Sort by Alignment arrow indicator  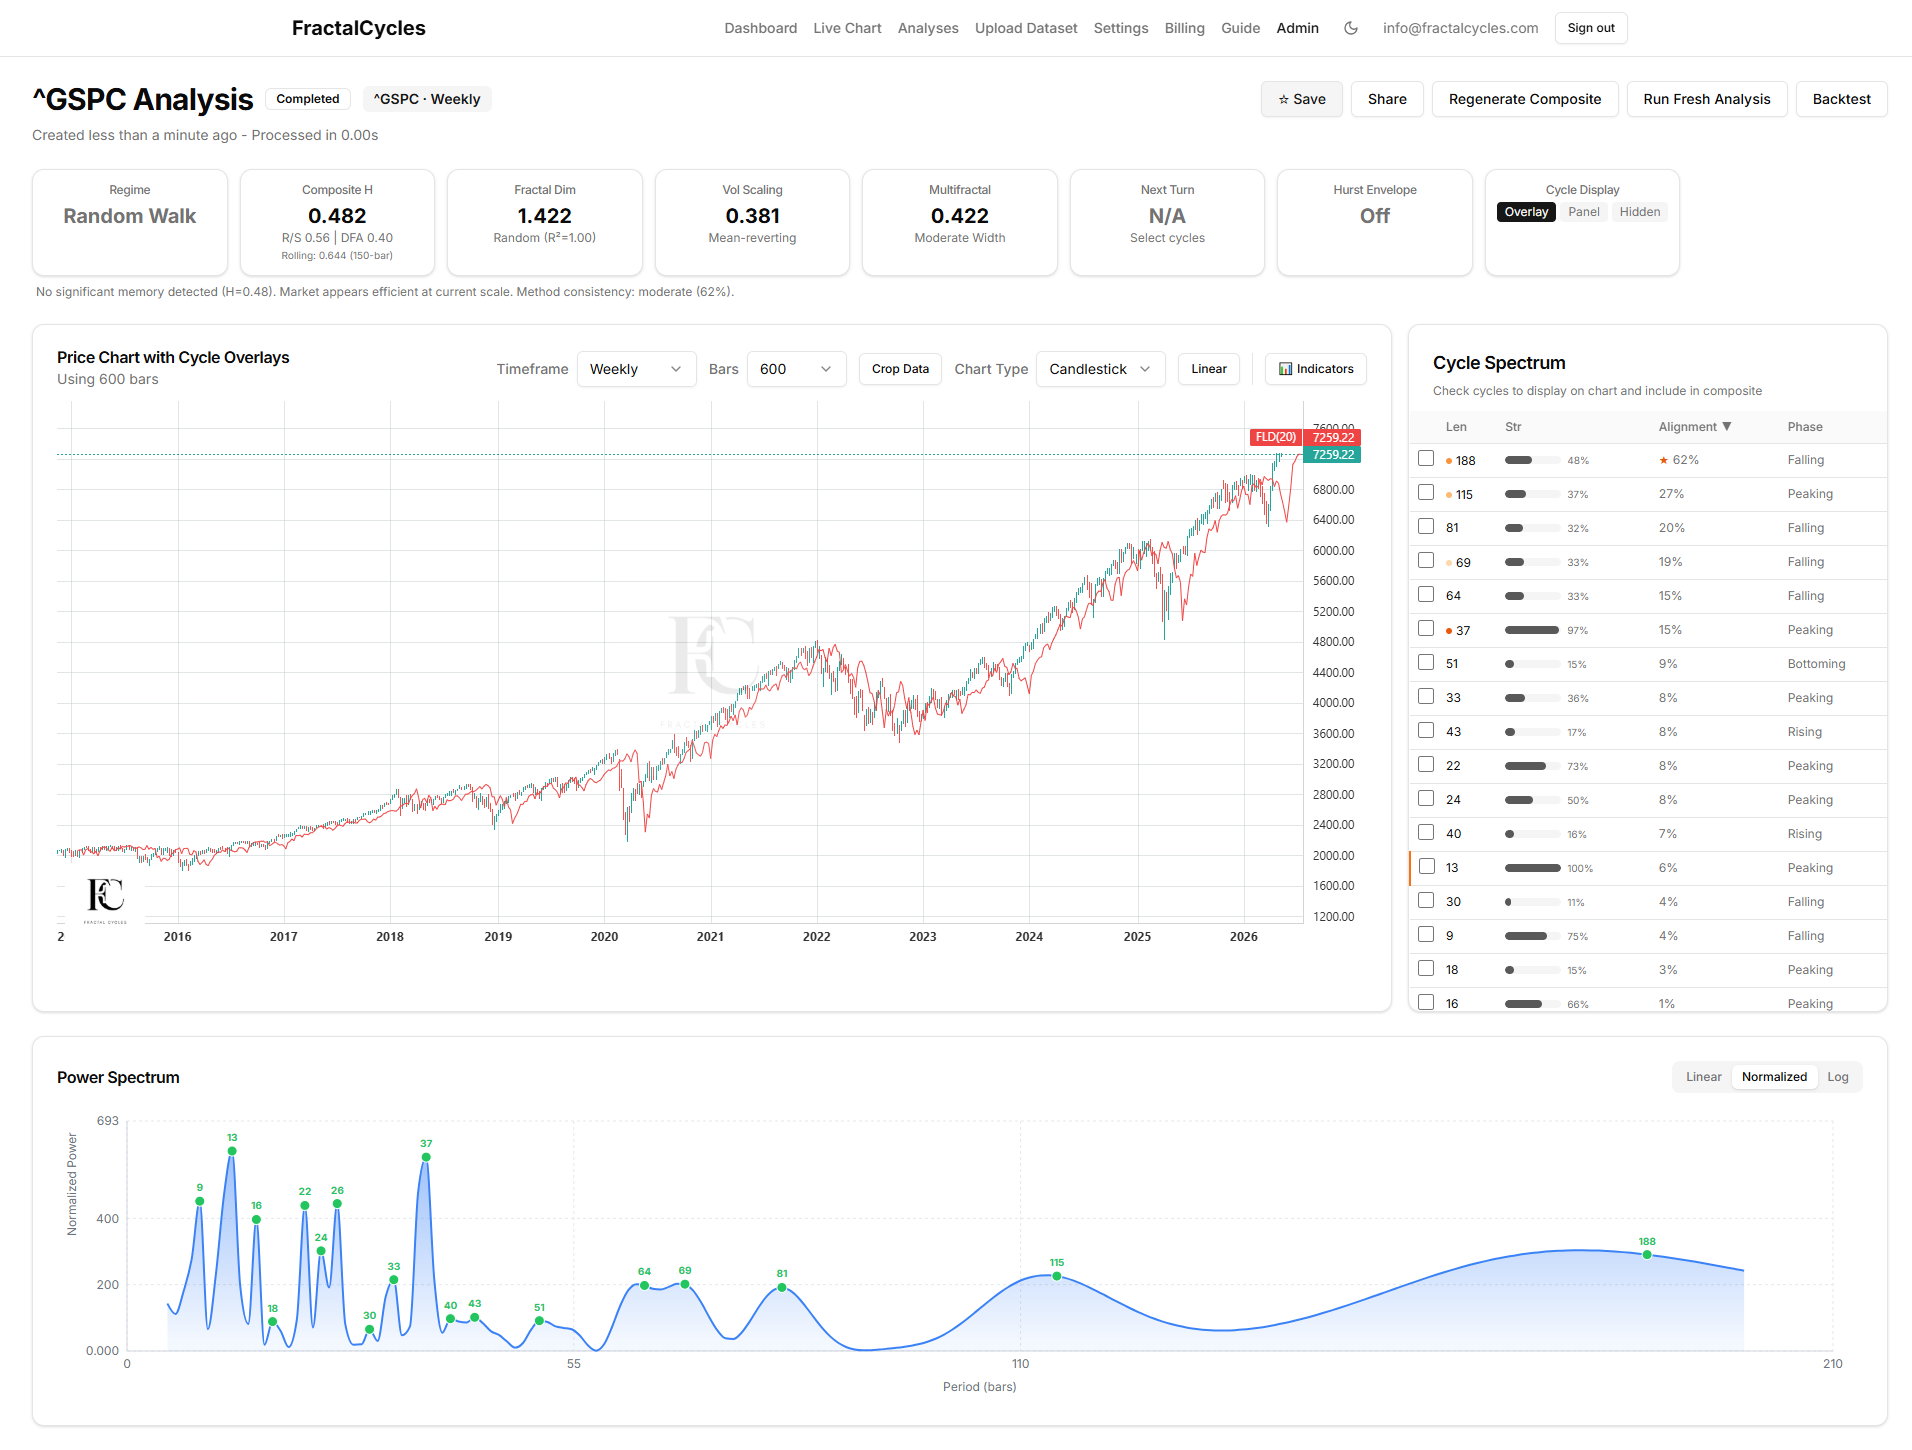(x=1726, y=426)
